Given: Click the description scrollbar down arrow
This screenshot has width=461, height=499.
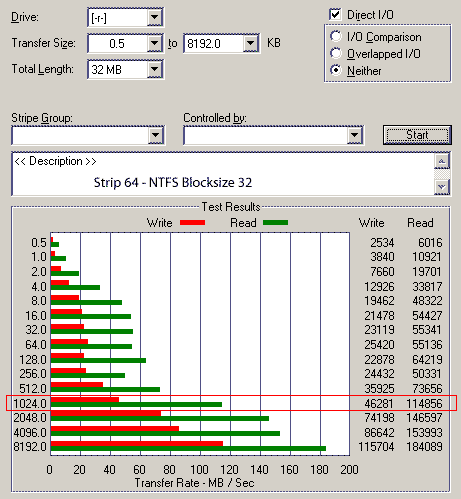Looking at the screenshot, I should click(x=442, y=187).
